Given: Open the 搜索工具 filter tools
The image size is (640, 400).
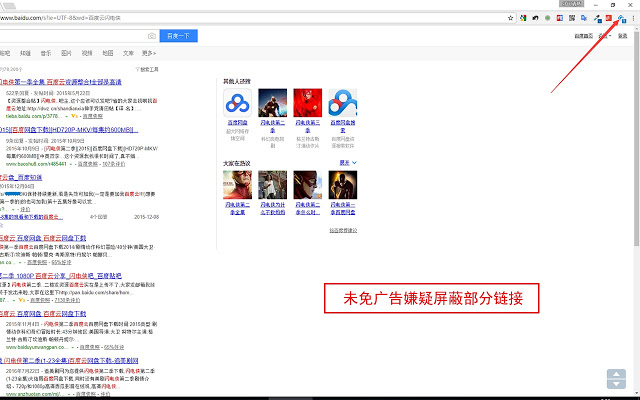Looking at the screenshot, I should point(147,69).
